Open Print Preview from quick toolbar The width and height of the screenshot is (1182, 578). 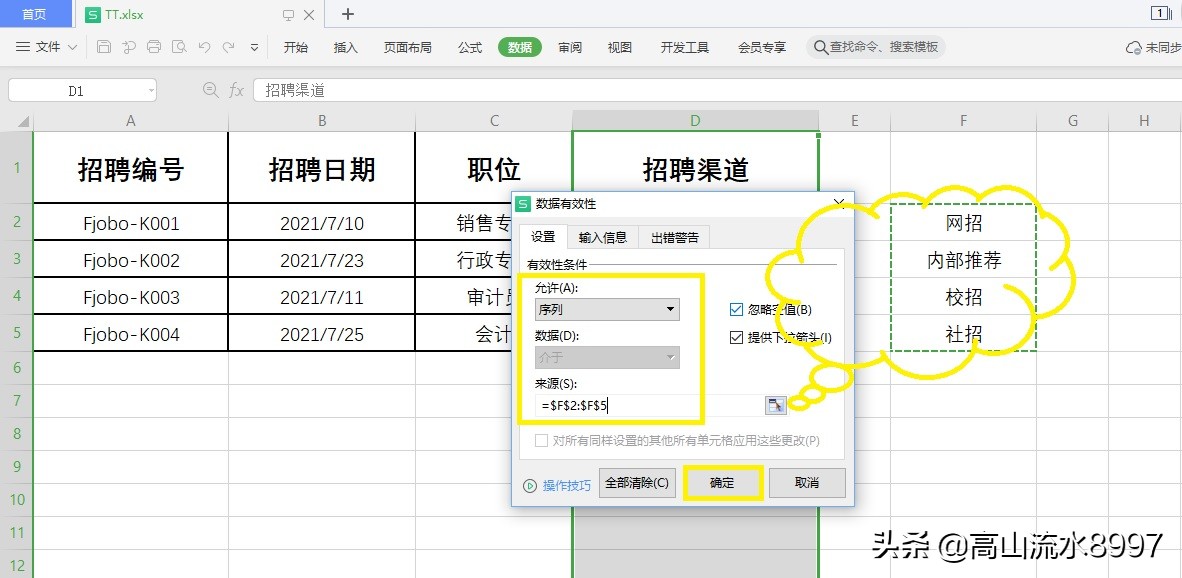point(179,47)
